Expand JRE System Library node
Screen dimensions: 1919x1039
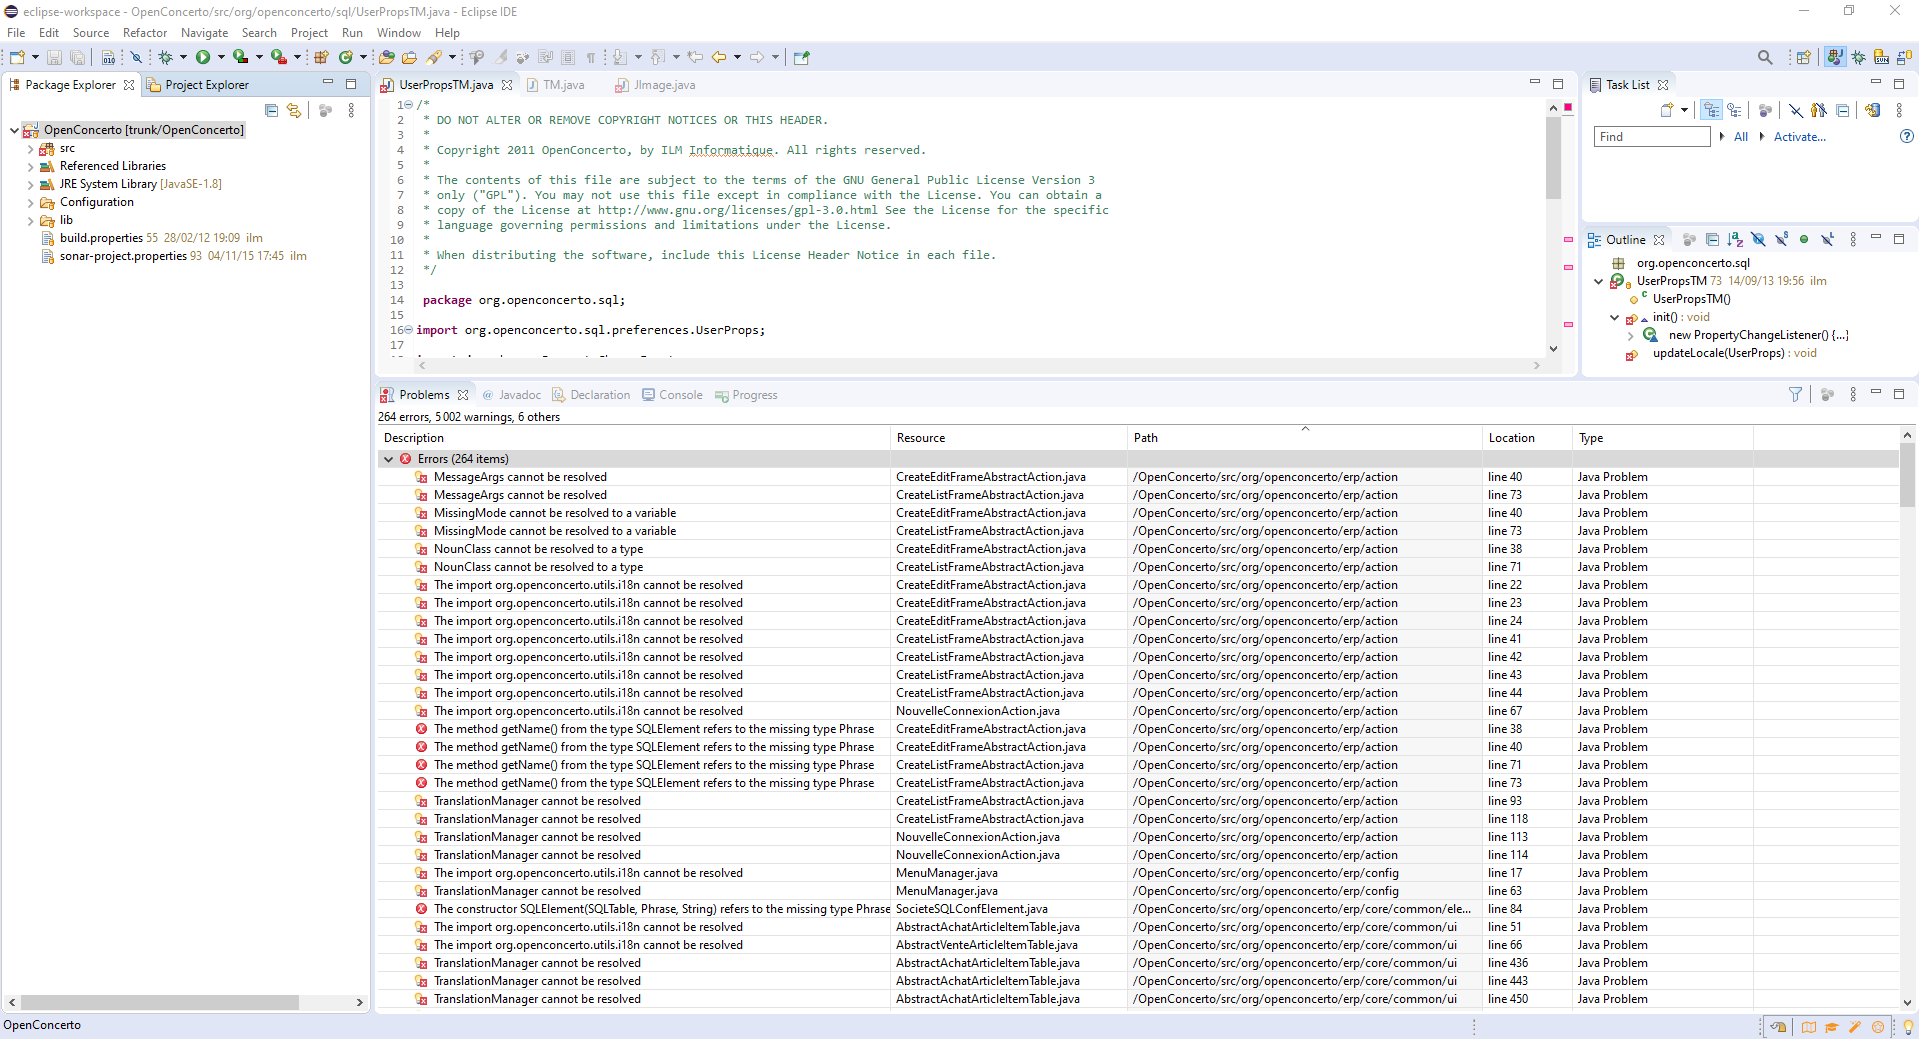(x=30, y=185)
